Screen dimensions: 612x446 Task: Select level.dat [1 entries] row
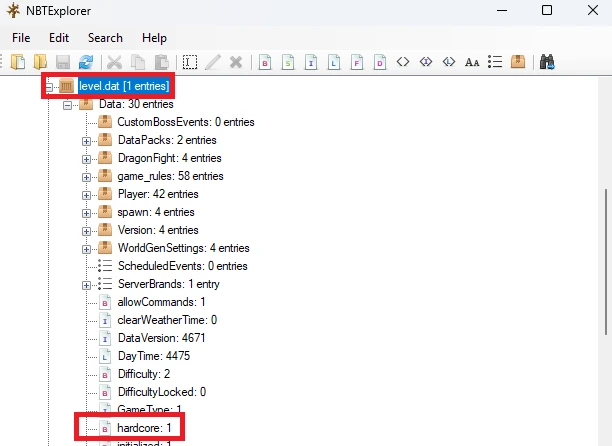(124, 86)
